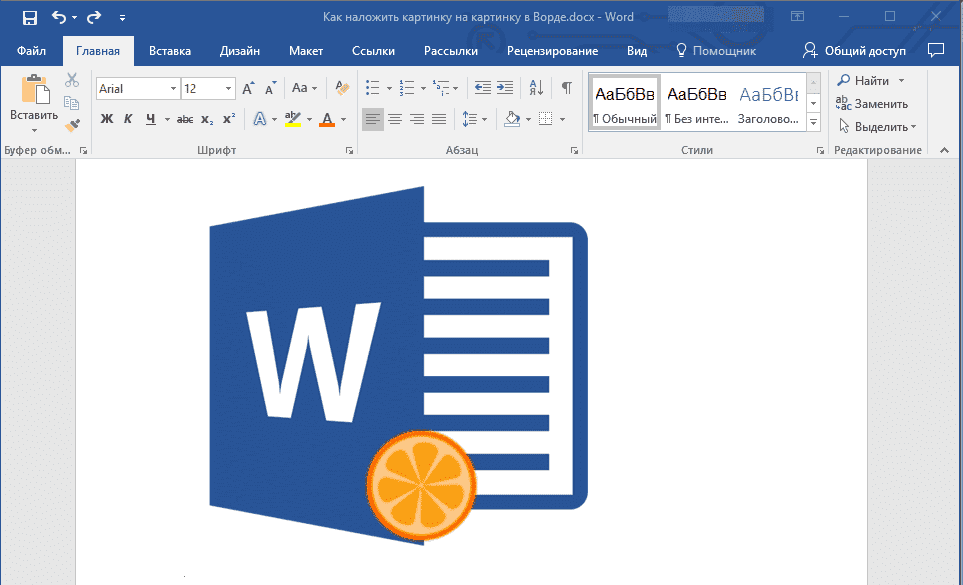This screenshot has width=963, height=585.
Task: Apply center paragraph alignment
Action: pyautogui.click(x=394, y=118)
